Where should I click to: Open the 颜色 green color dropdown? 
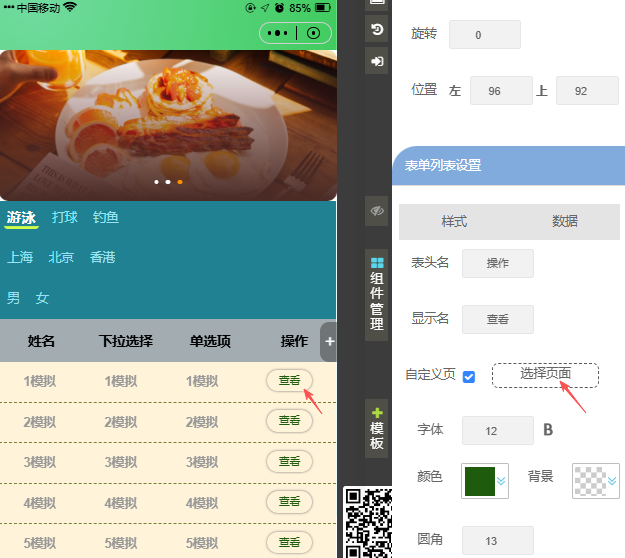coord(485,480)
